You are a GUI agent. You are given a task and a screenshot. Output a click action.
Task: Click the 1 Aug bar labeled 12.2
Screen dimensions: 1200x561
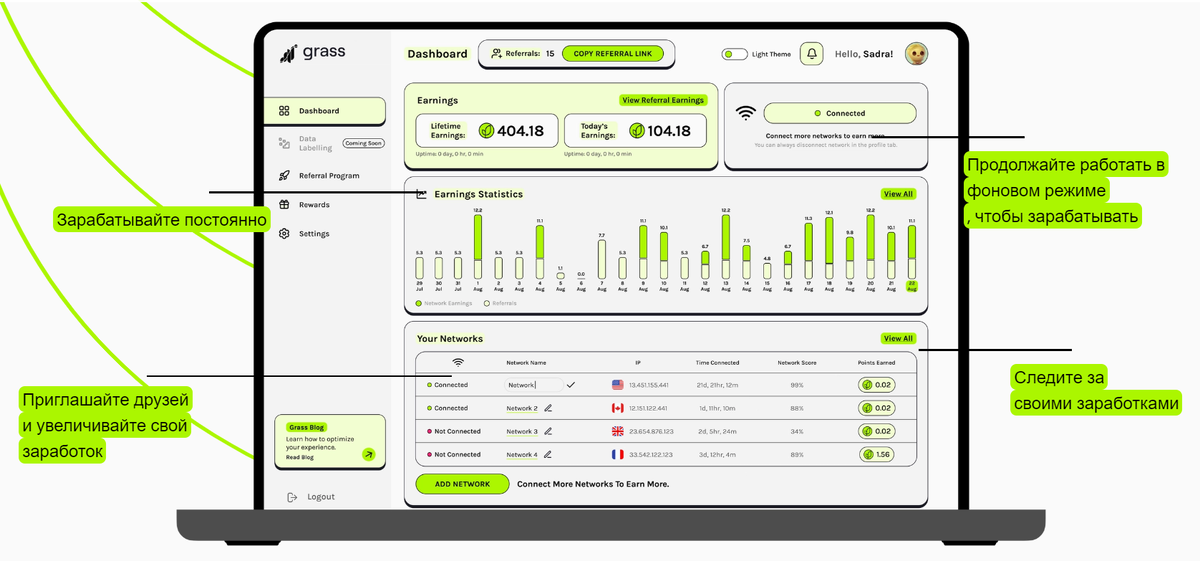click(x=478, y=247)
